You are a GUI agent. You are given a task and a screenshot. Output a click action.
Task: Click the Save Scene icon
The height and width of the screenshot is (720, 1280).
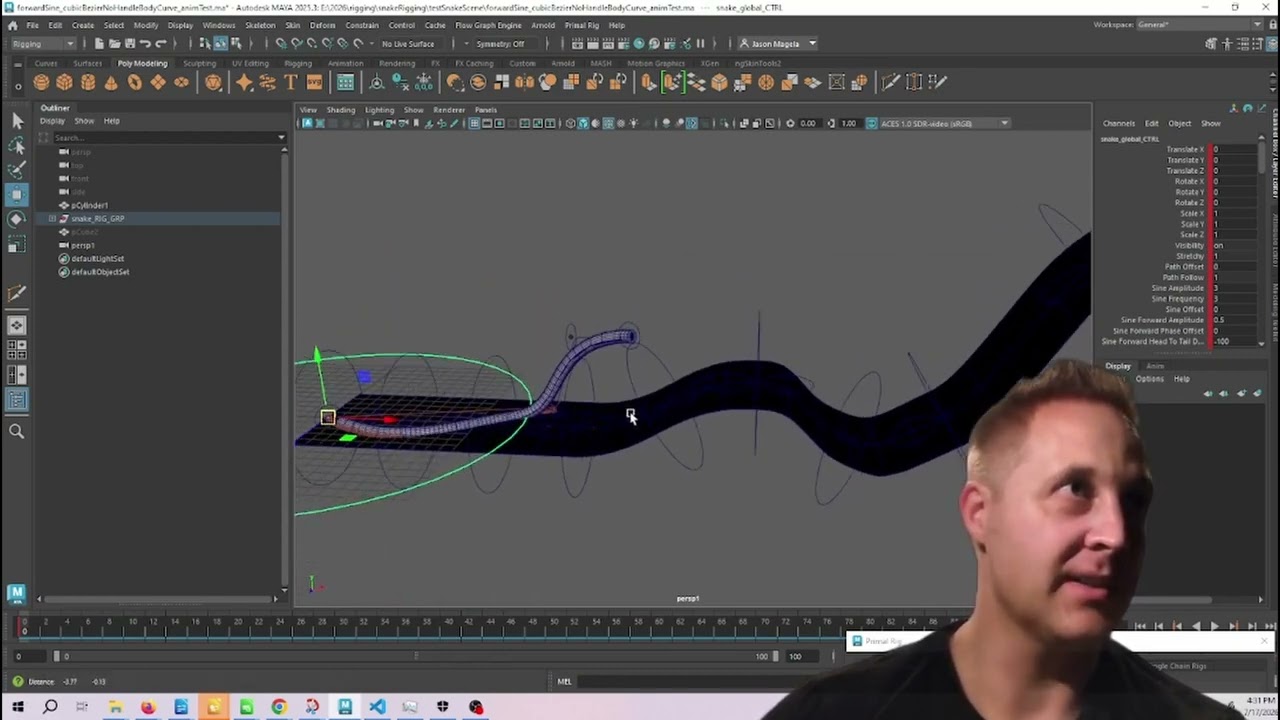coord(130,43)
